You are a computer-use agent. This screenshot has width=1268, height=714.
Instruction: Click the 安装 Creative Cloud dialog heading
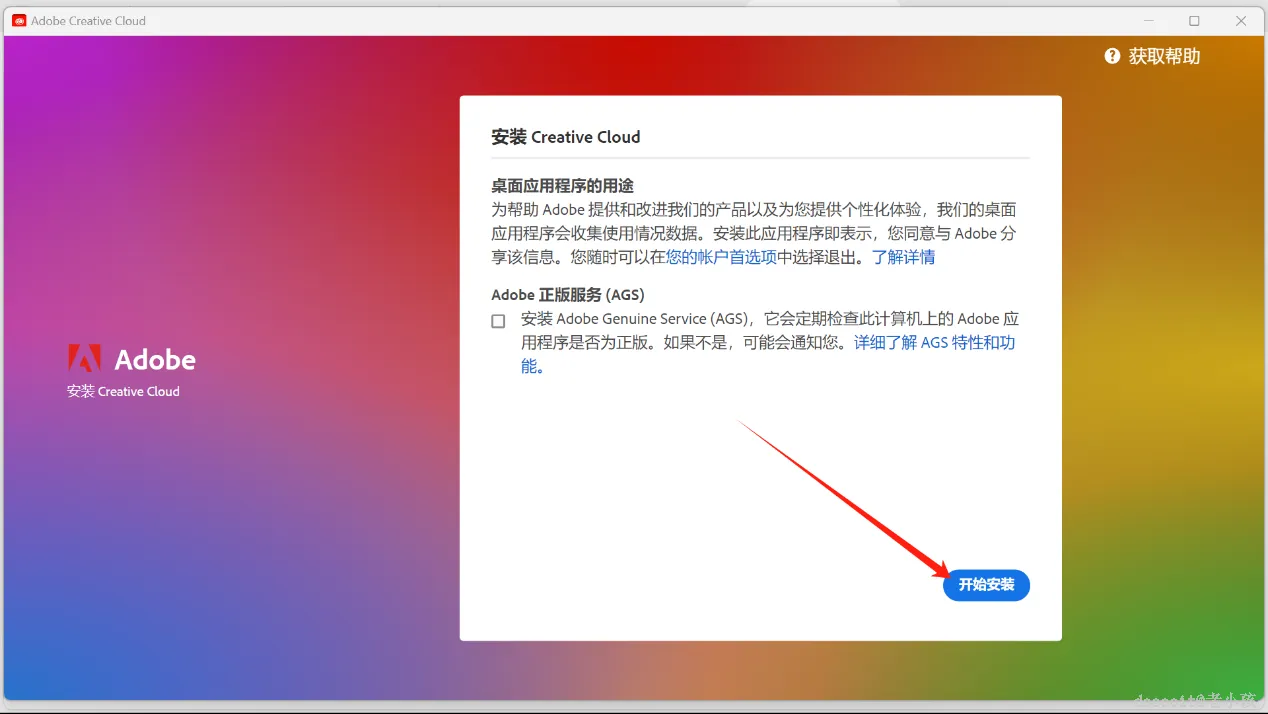tap(566, 137)
